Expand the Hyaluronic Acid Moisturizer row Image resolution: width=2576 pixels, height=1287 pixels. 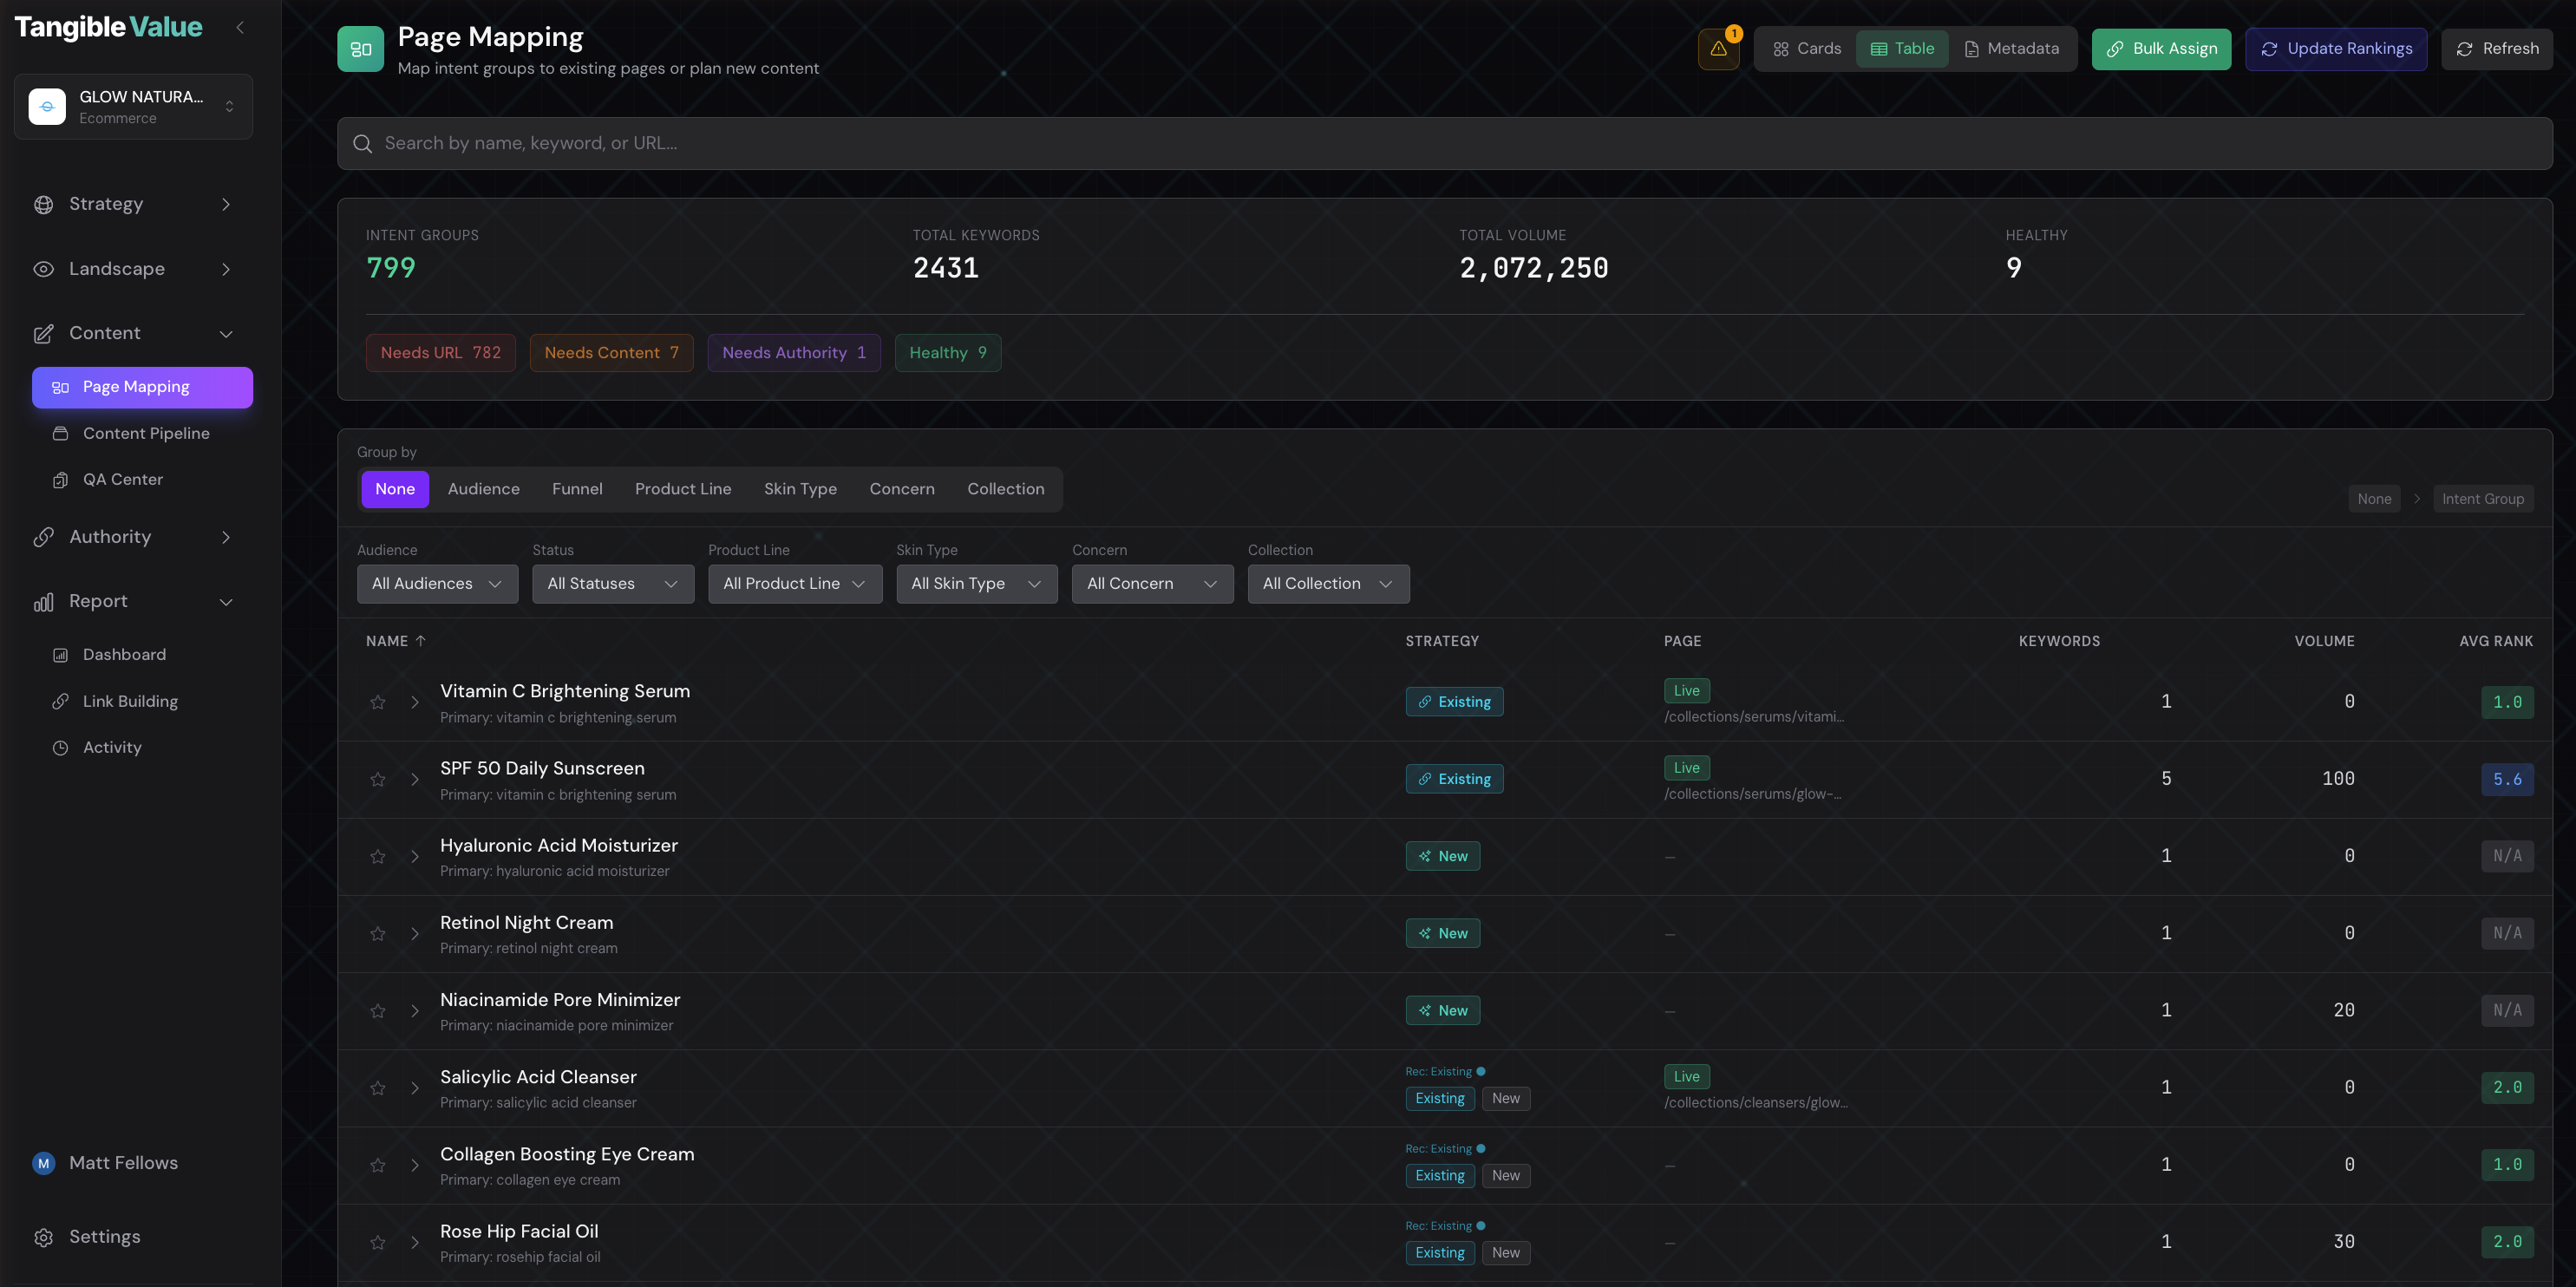tap(415, 857)
